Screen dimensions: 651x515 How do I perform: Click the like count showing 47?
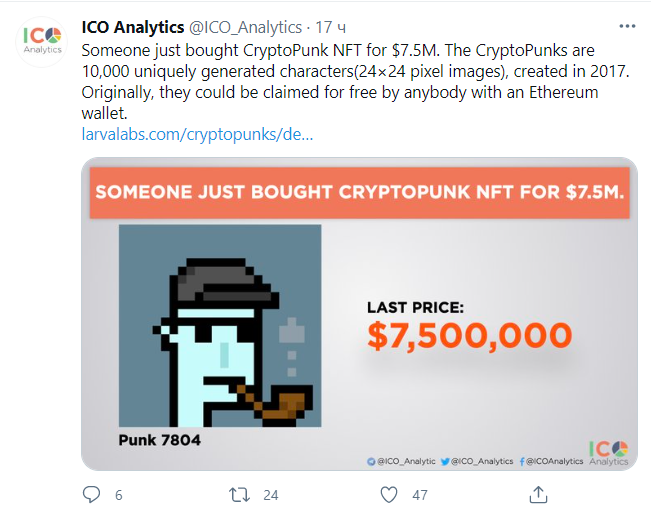click(420, 495)
